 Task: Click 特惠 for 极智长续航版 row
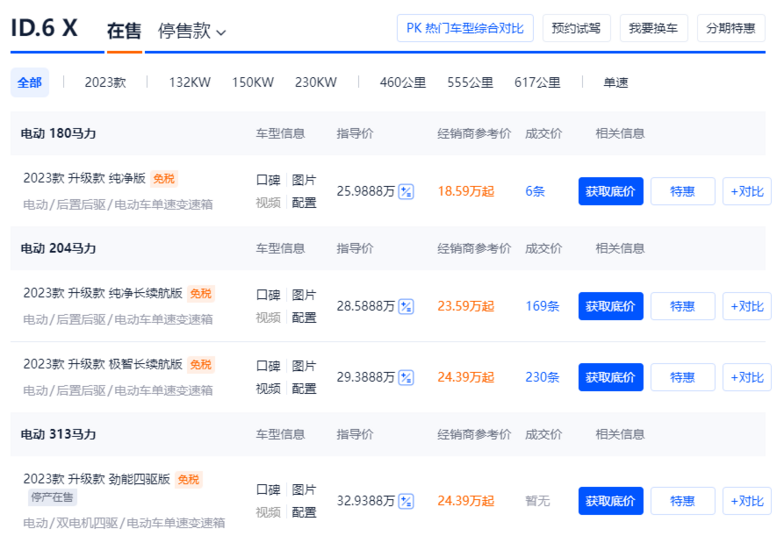(682, 378)
